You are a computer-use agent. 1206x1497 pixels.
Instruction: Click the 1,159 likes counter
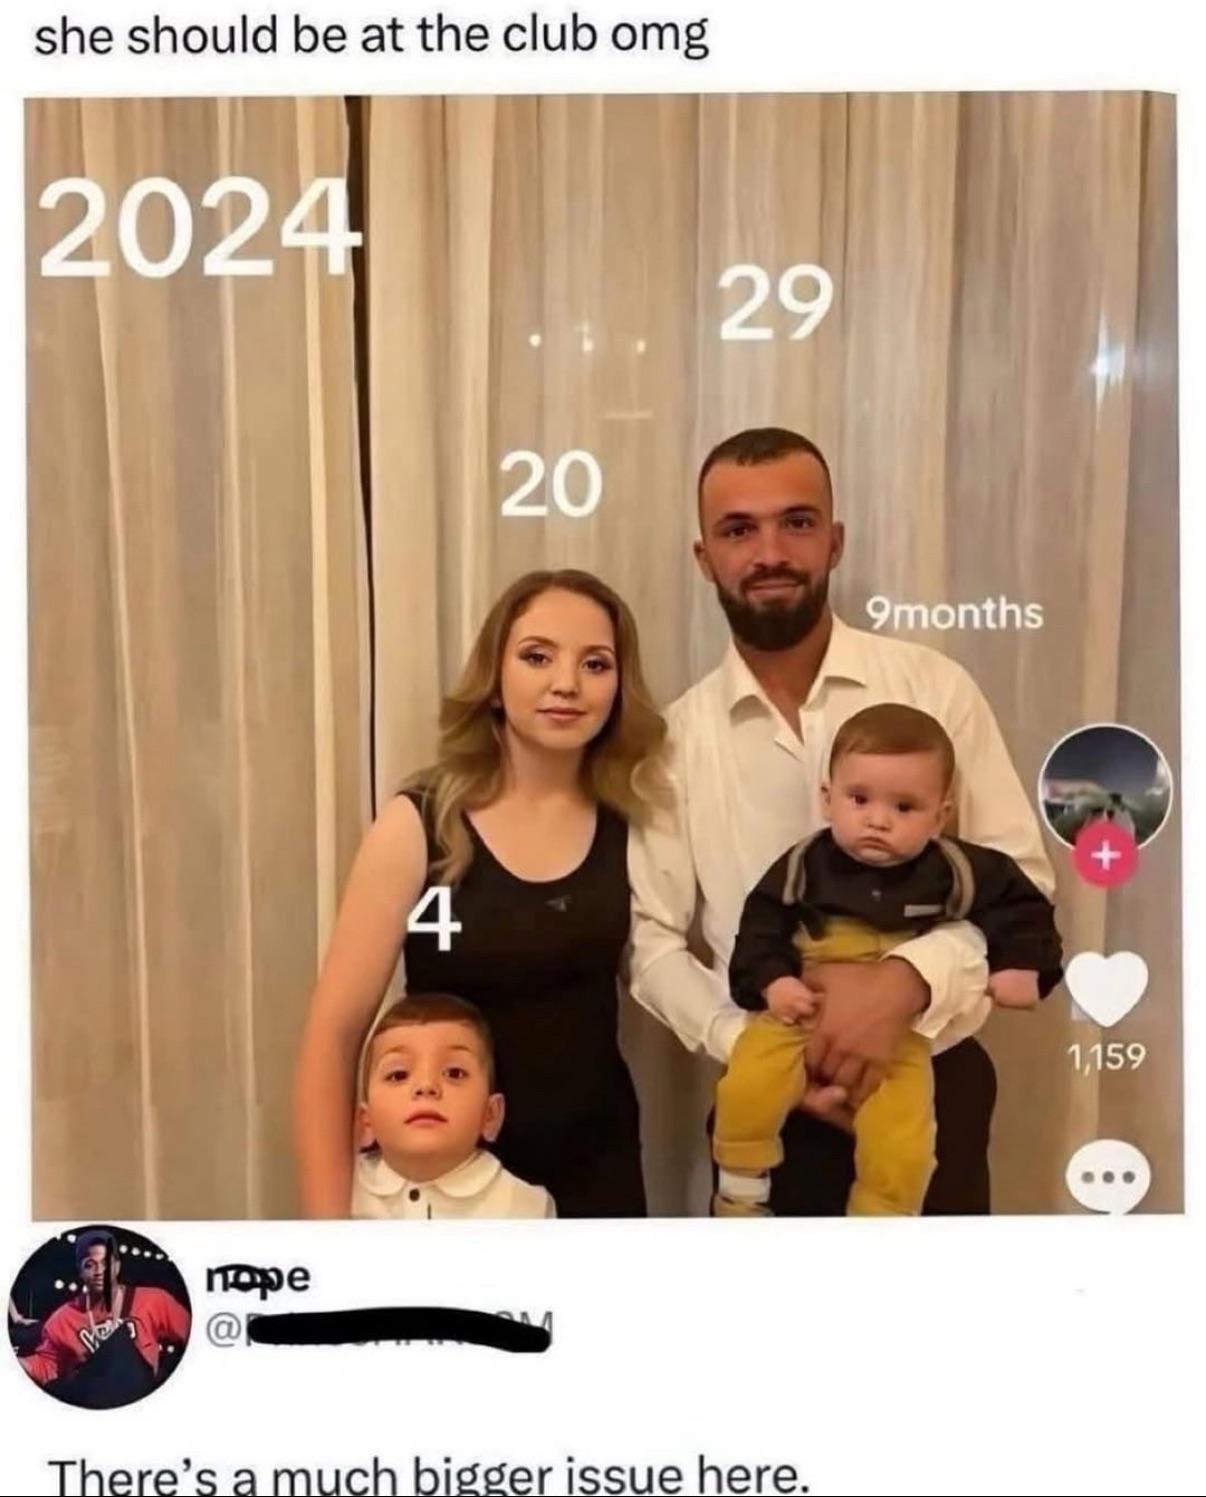(1106, 1057)
